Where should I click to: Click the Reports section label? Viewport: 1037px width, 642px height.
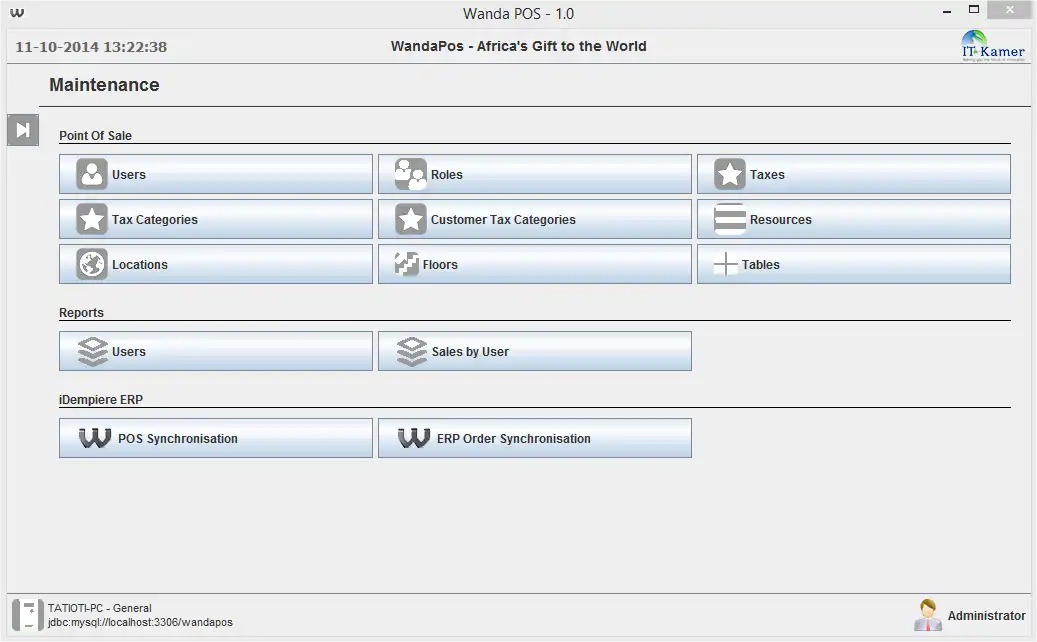[x=81, y=313]
